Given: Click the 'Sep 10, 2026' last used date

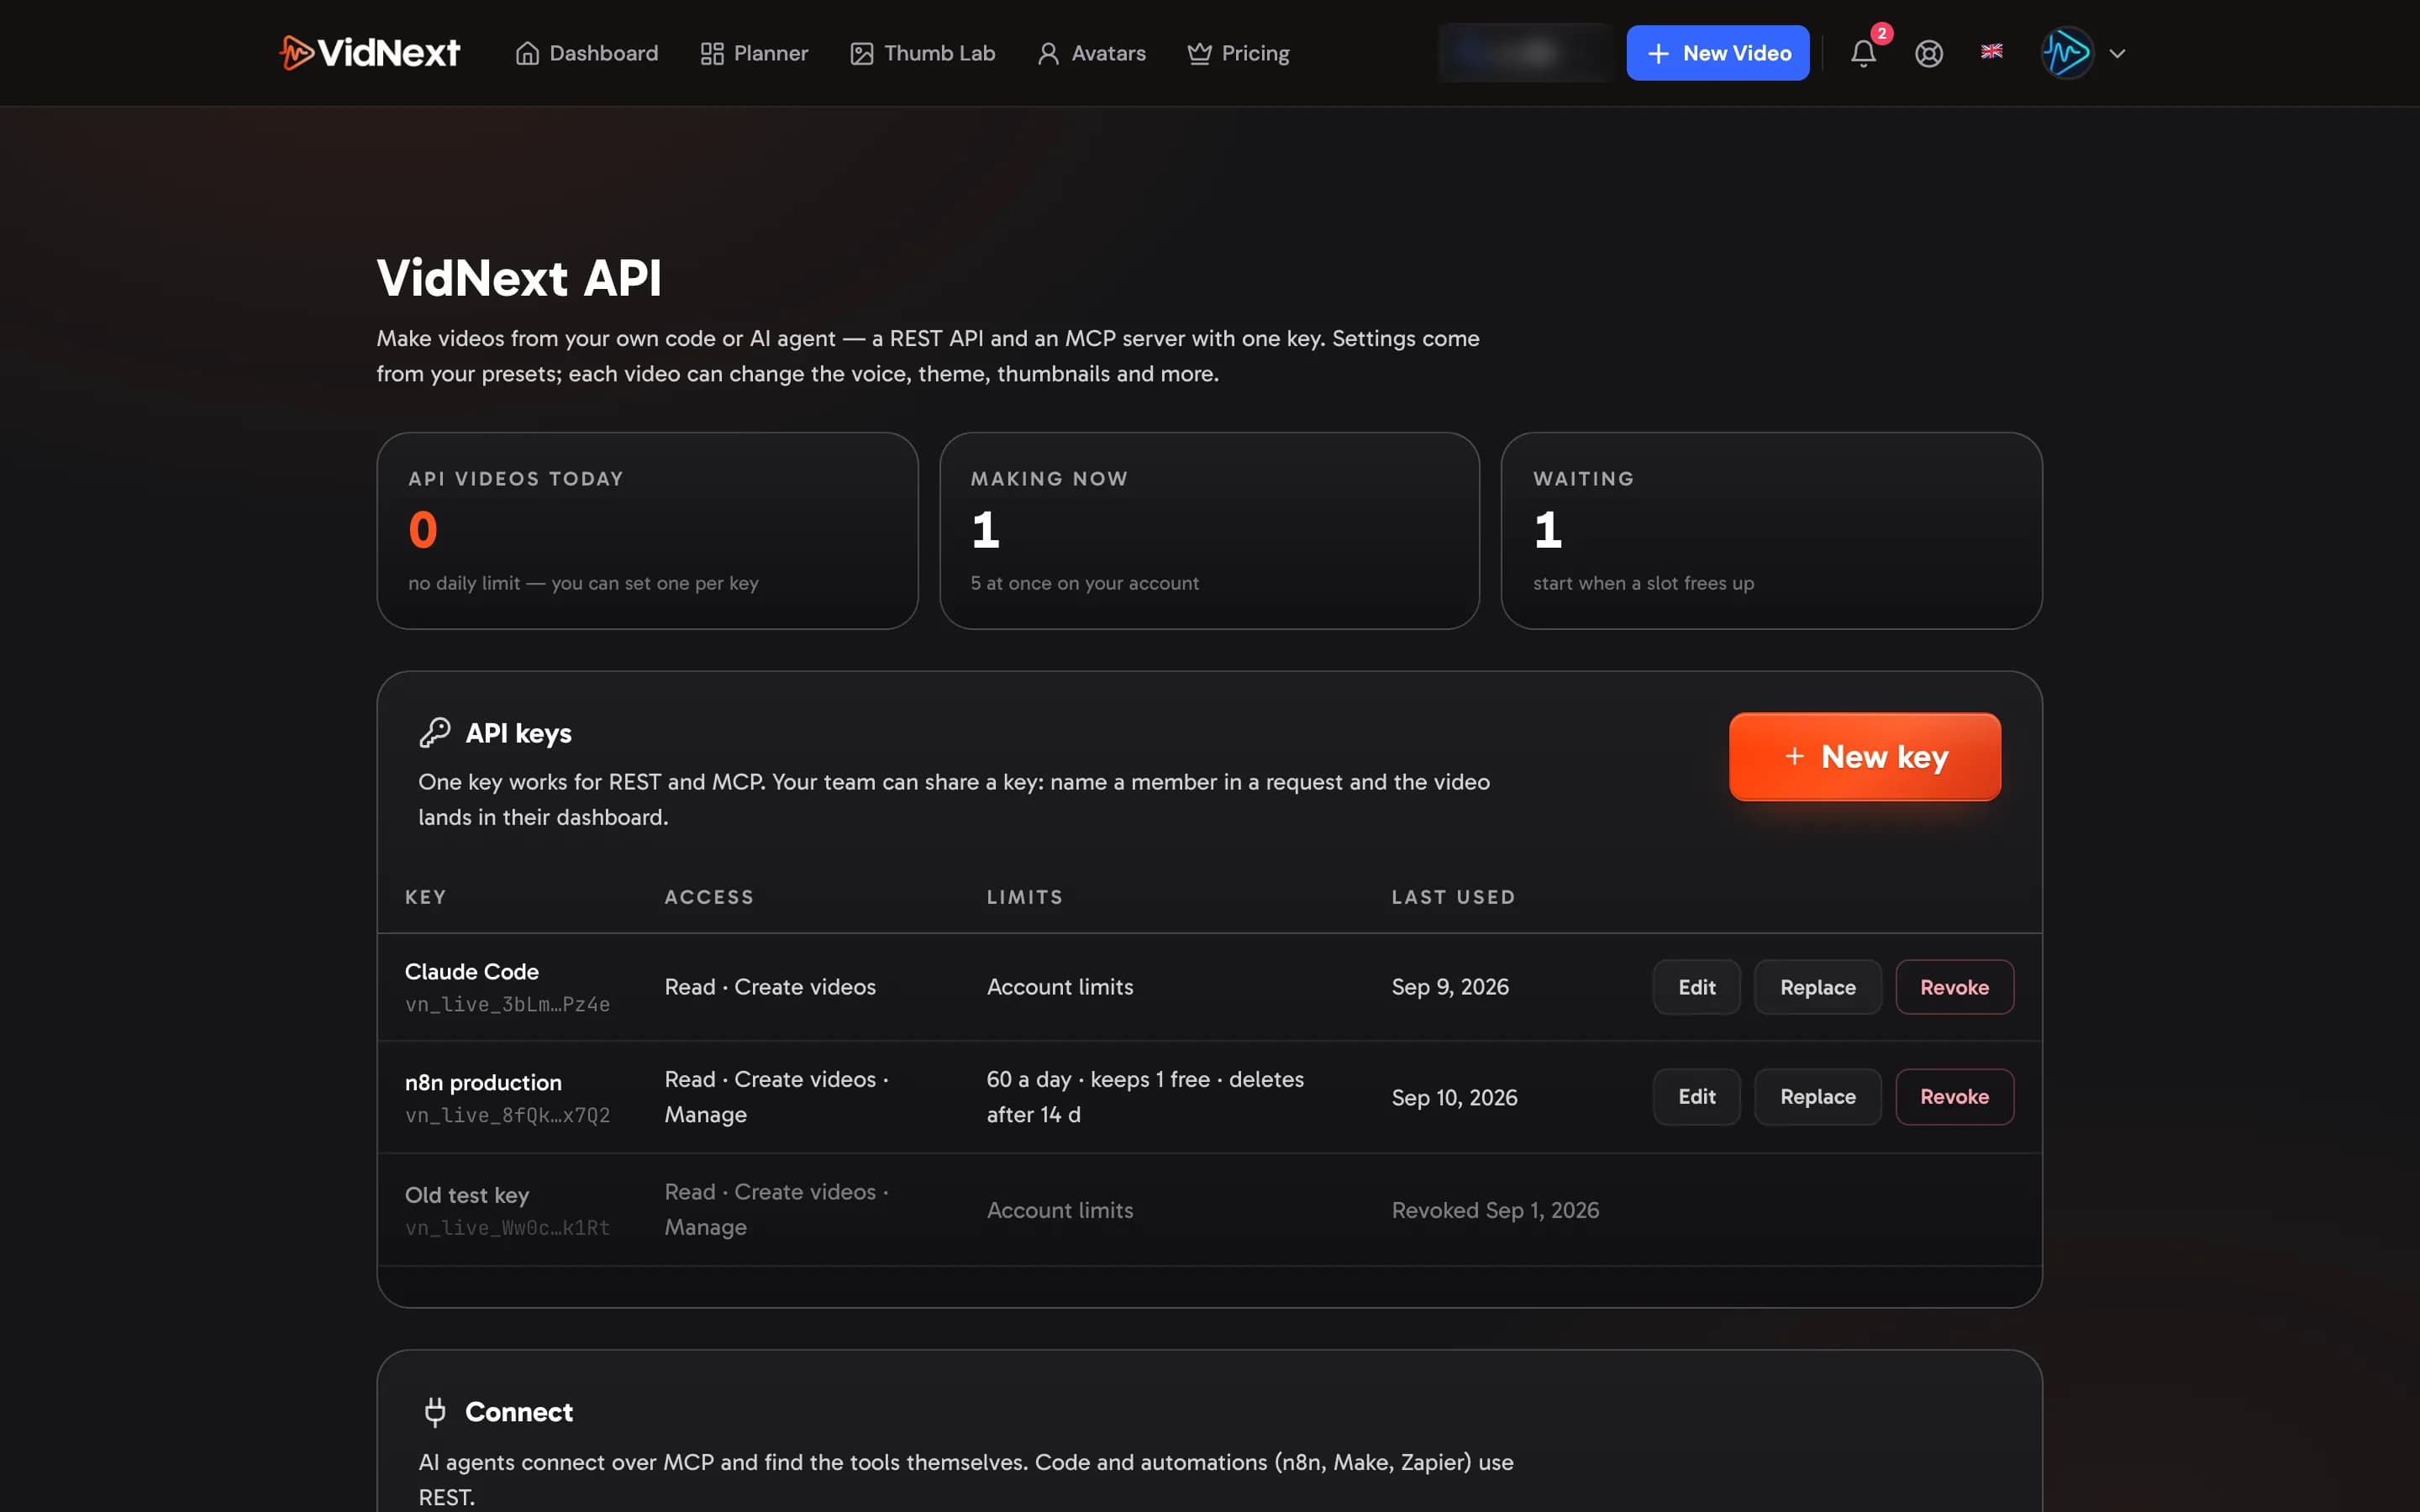Looking at the screenshot, I should pos(1454,1097).
